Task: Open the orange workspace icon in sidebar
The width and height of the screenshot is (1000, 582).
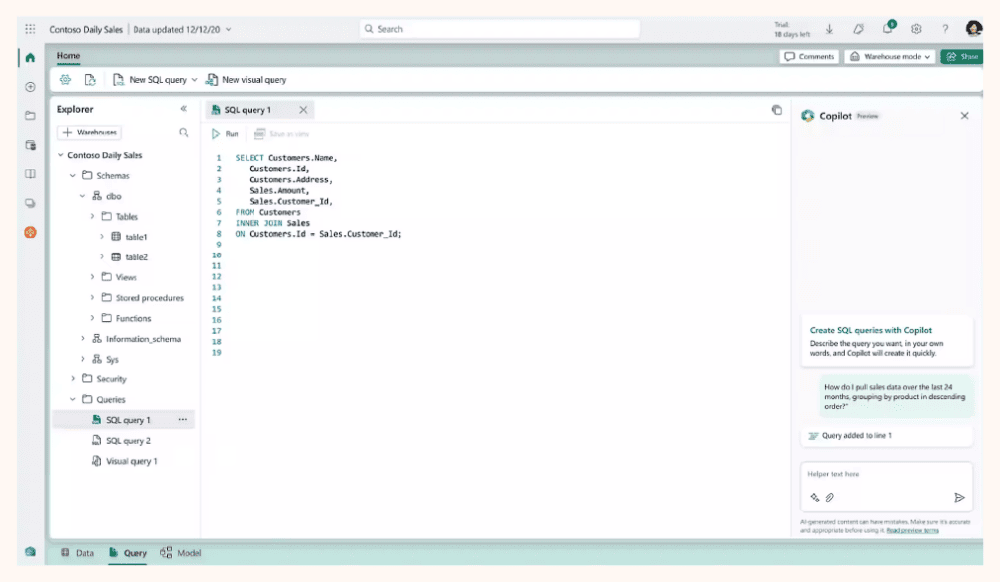Action: (x=30, y=232)
